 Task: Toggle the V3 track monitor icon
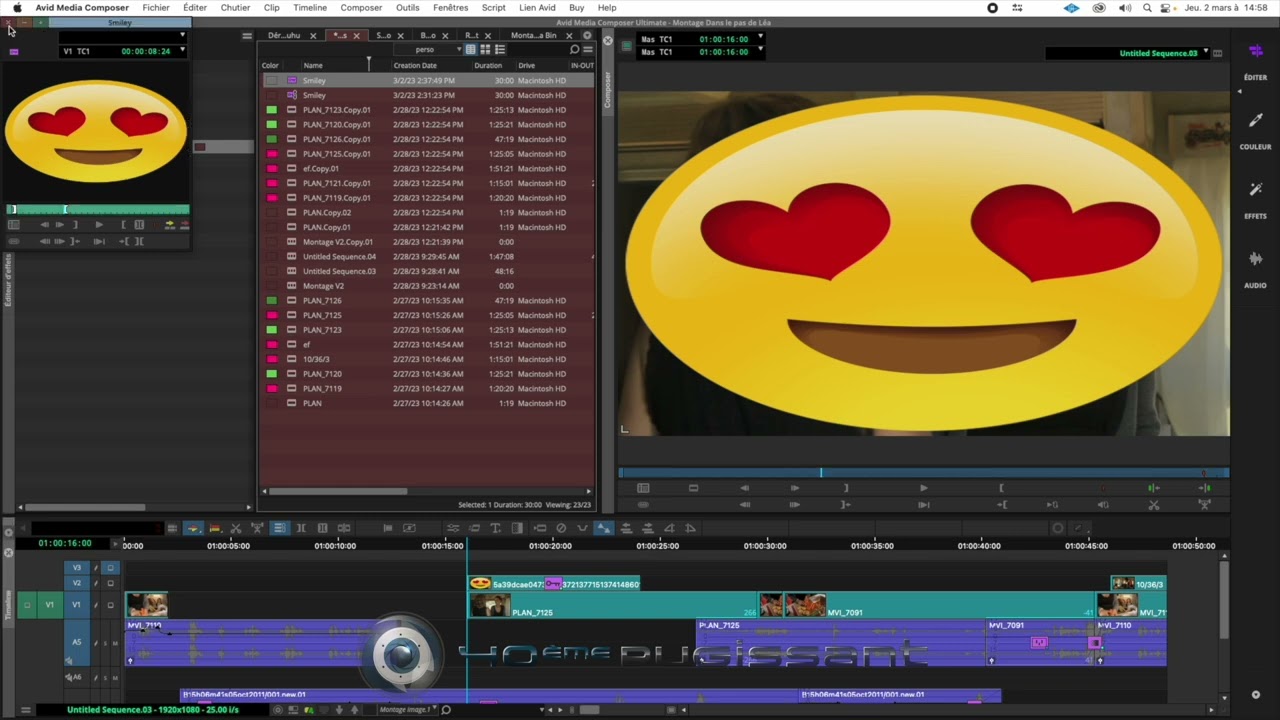[x=110, y=568]
